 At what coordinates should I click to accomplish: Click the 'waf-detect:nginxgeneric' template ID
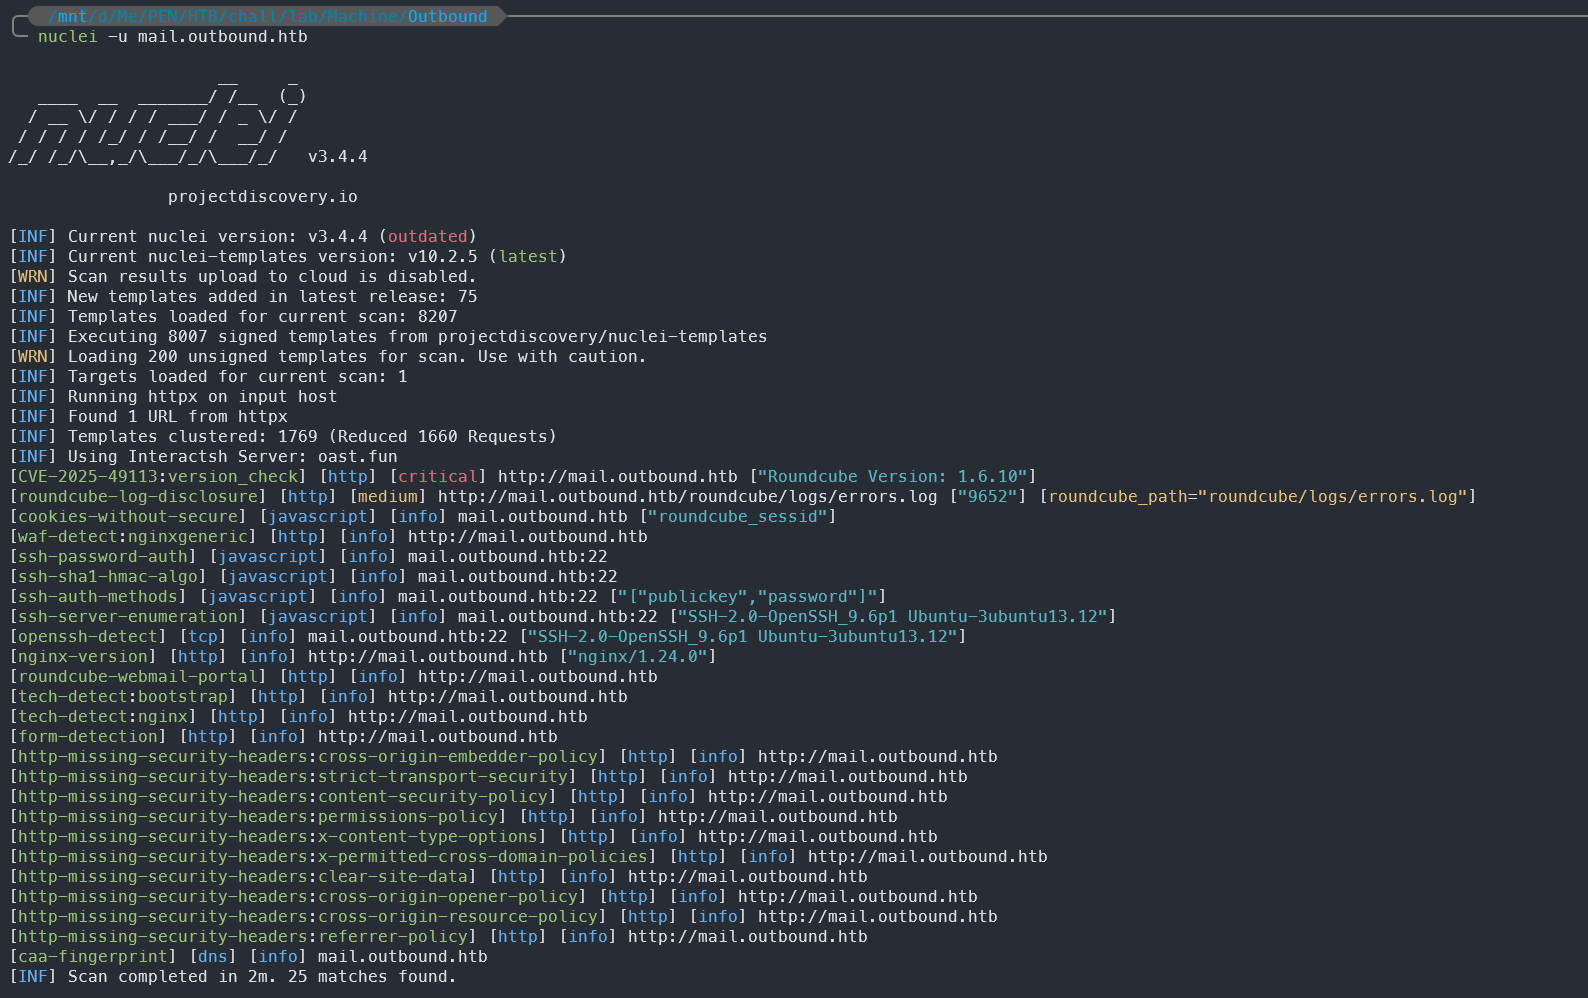click(x=133, y=537)
